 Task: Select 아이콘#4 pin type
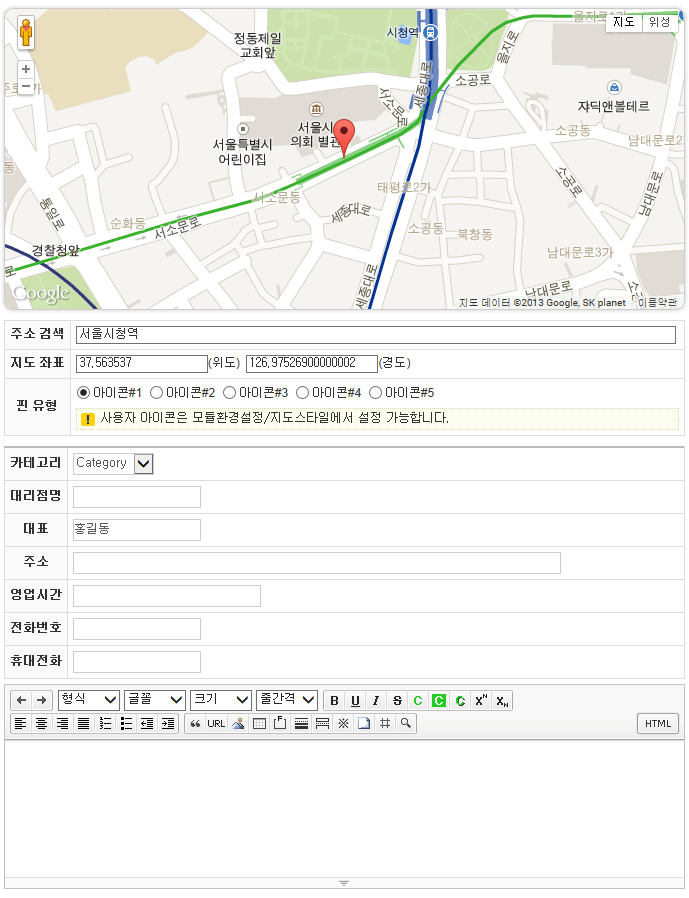tap(302, 392)
